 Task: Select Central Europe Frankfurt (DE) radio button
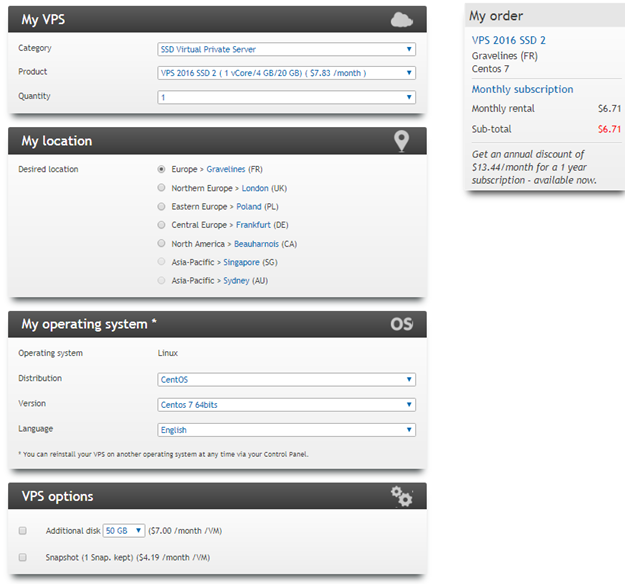click(x=161, y=224)
